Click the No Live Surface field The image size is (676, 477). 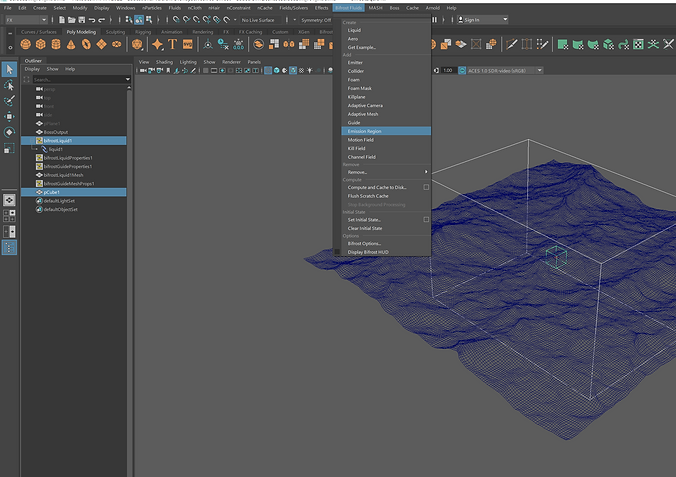[x=260, y=20]
